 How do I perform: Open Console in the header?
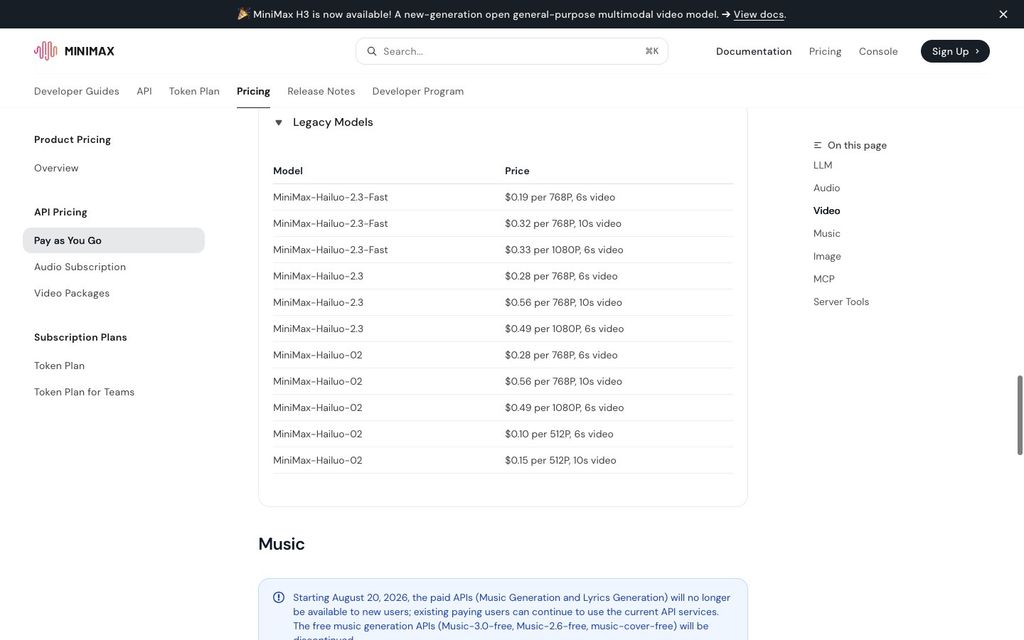pyautogui.click(x=878, y=51)
